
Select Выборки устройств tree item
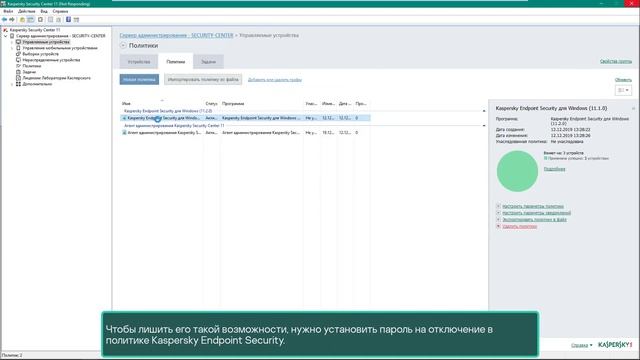[40, 54]
